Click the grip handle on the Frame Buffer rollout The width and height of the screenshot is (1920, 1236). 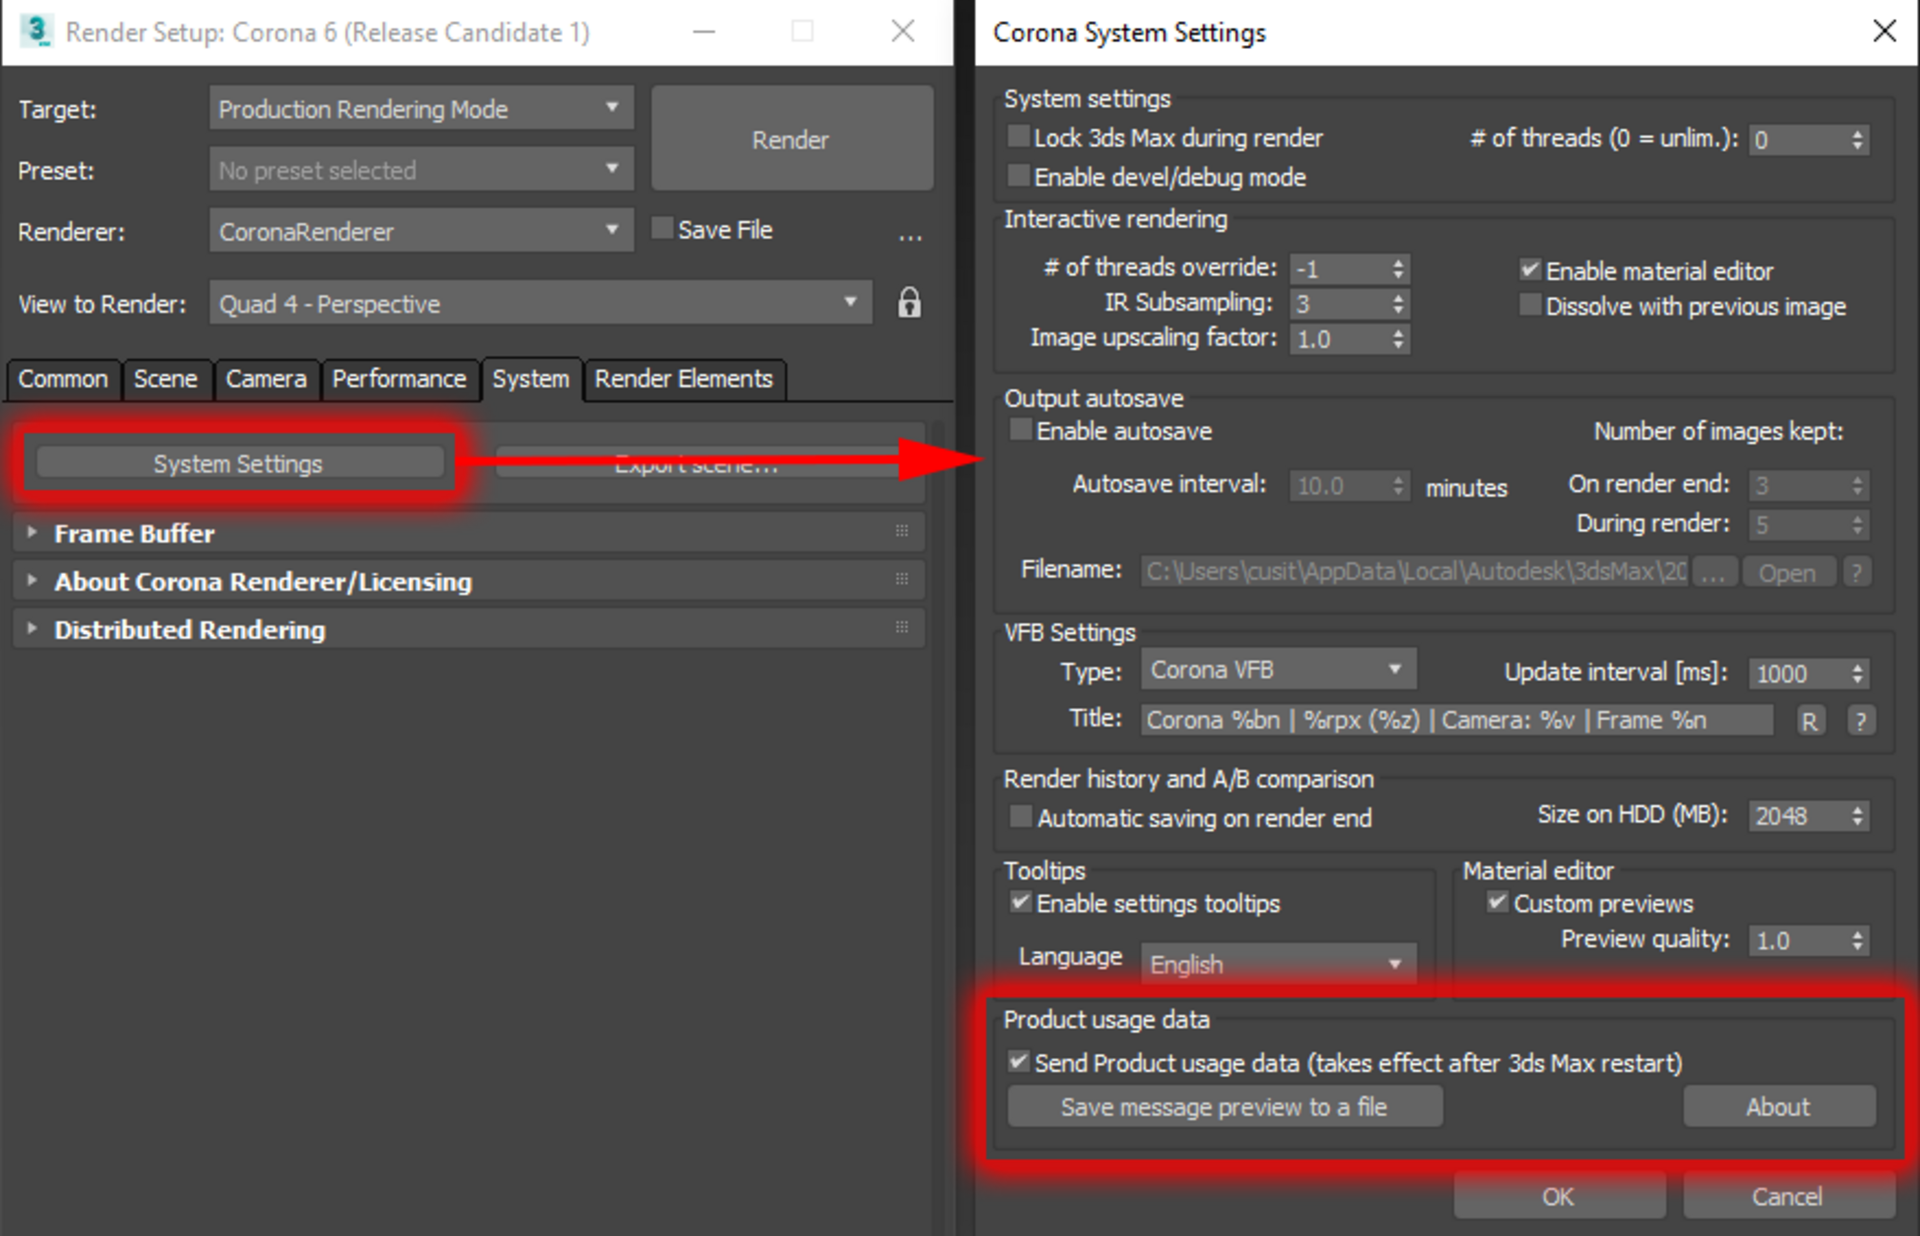[902, 531]
